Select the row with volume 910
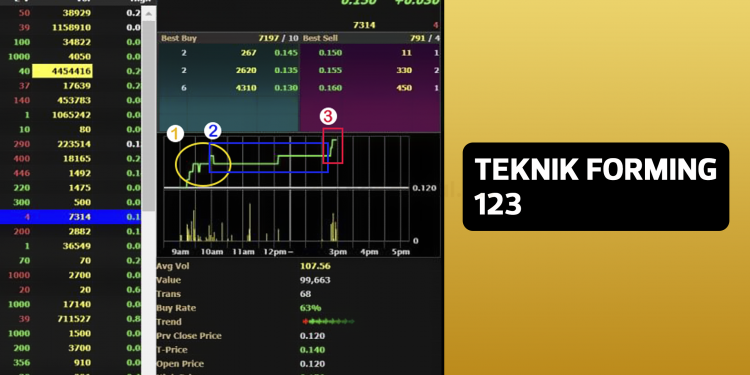 (x=71, y=363)
